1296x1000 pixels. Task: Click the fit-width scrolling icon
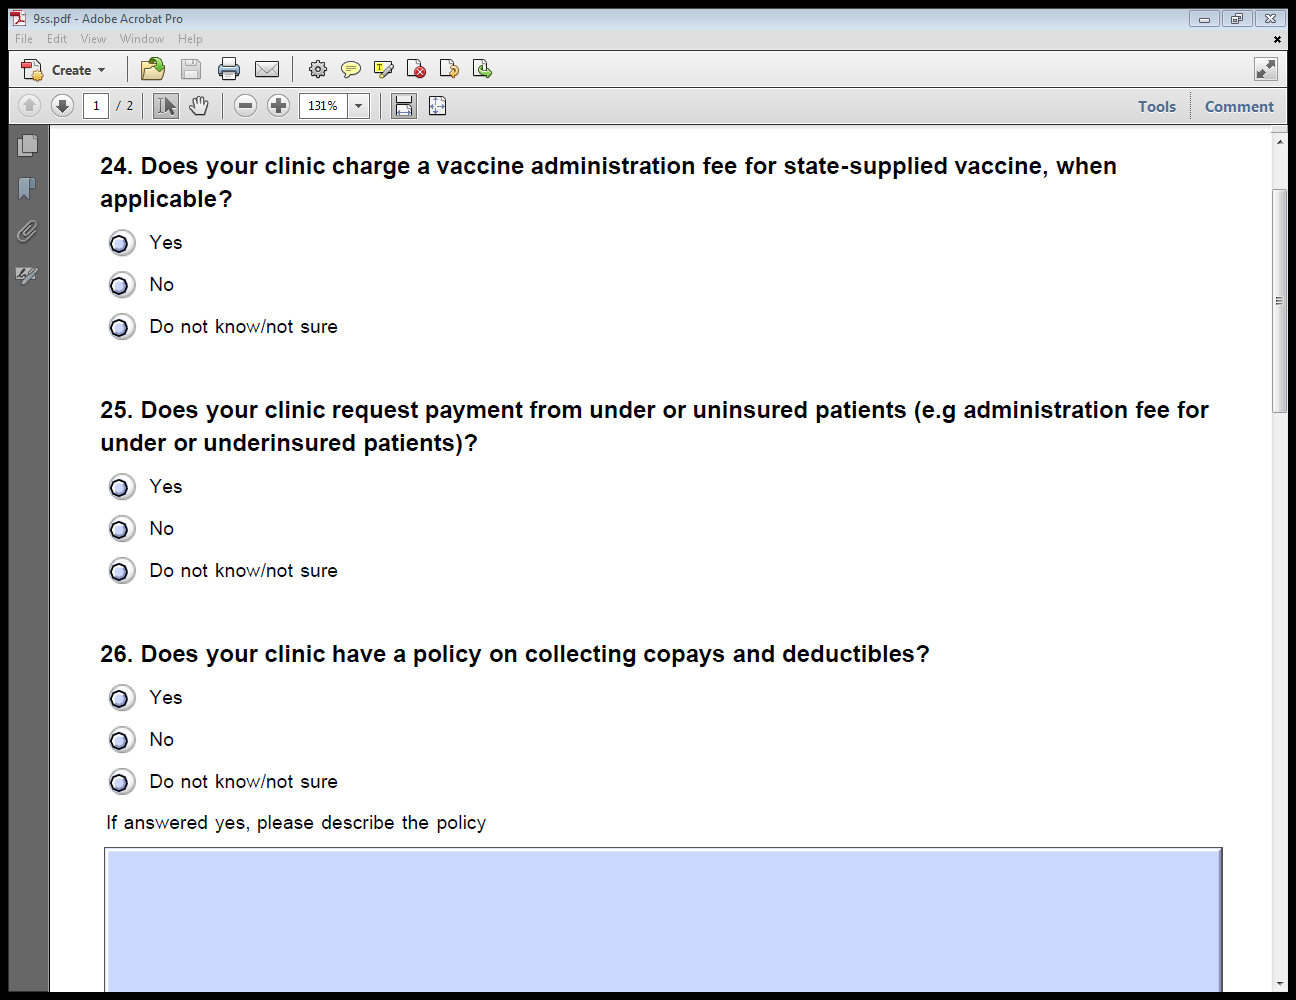[x=404, y=105]
